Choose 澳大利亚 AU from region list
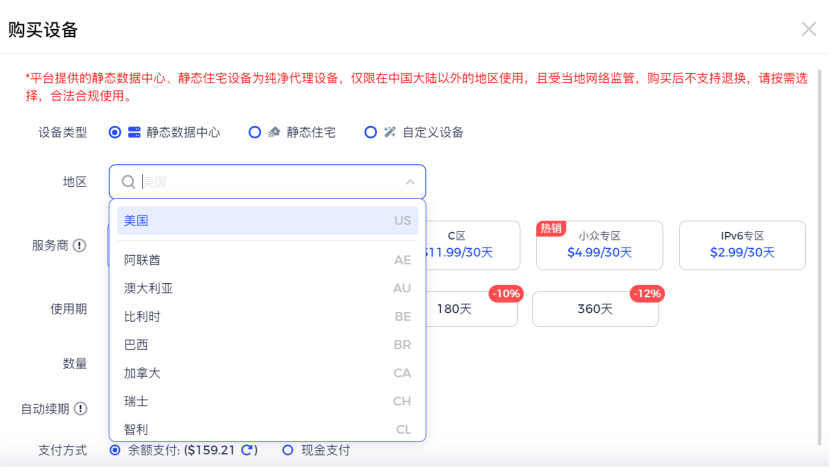The height and width of the screenshot is (475, 830). pyautogui.click(x=267, y=288)
